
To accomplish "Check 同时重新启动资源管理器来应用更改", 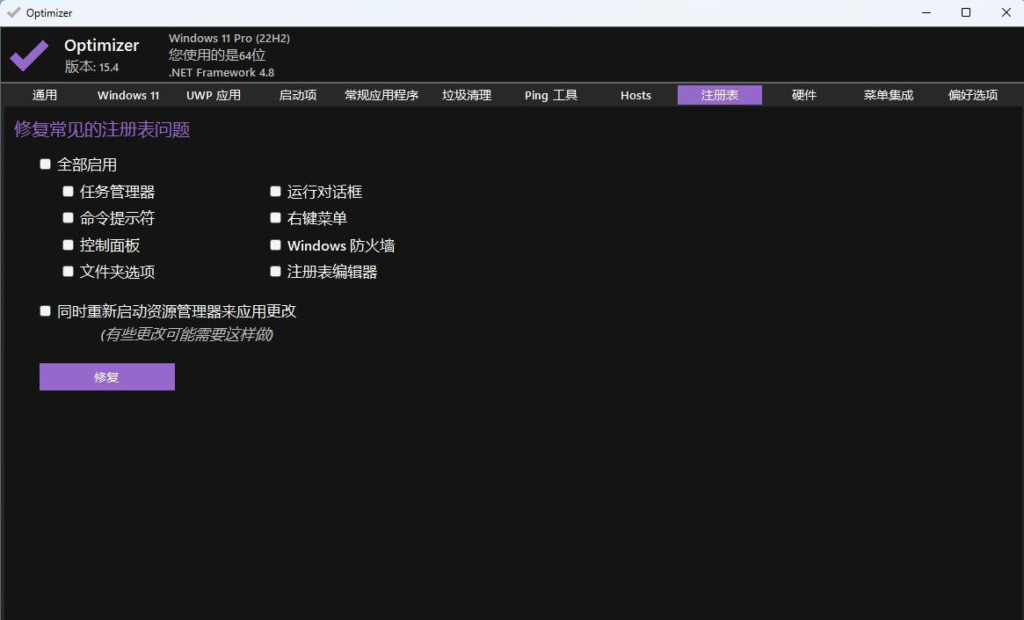I will coord(45,310).
